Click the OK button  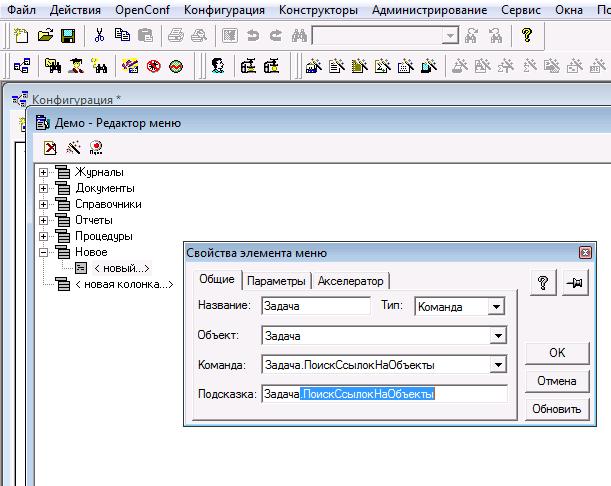(557, 353)
